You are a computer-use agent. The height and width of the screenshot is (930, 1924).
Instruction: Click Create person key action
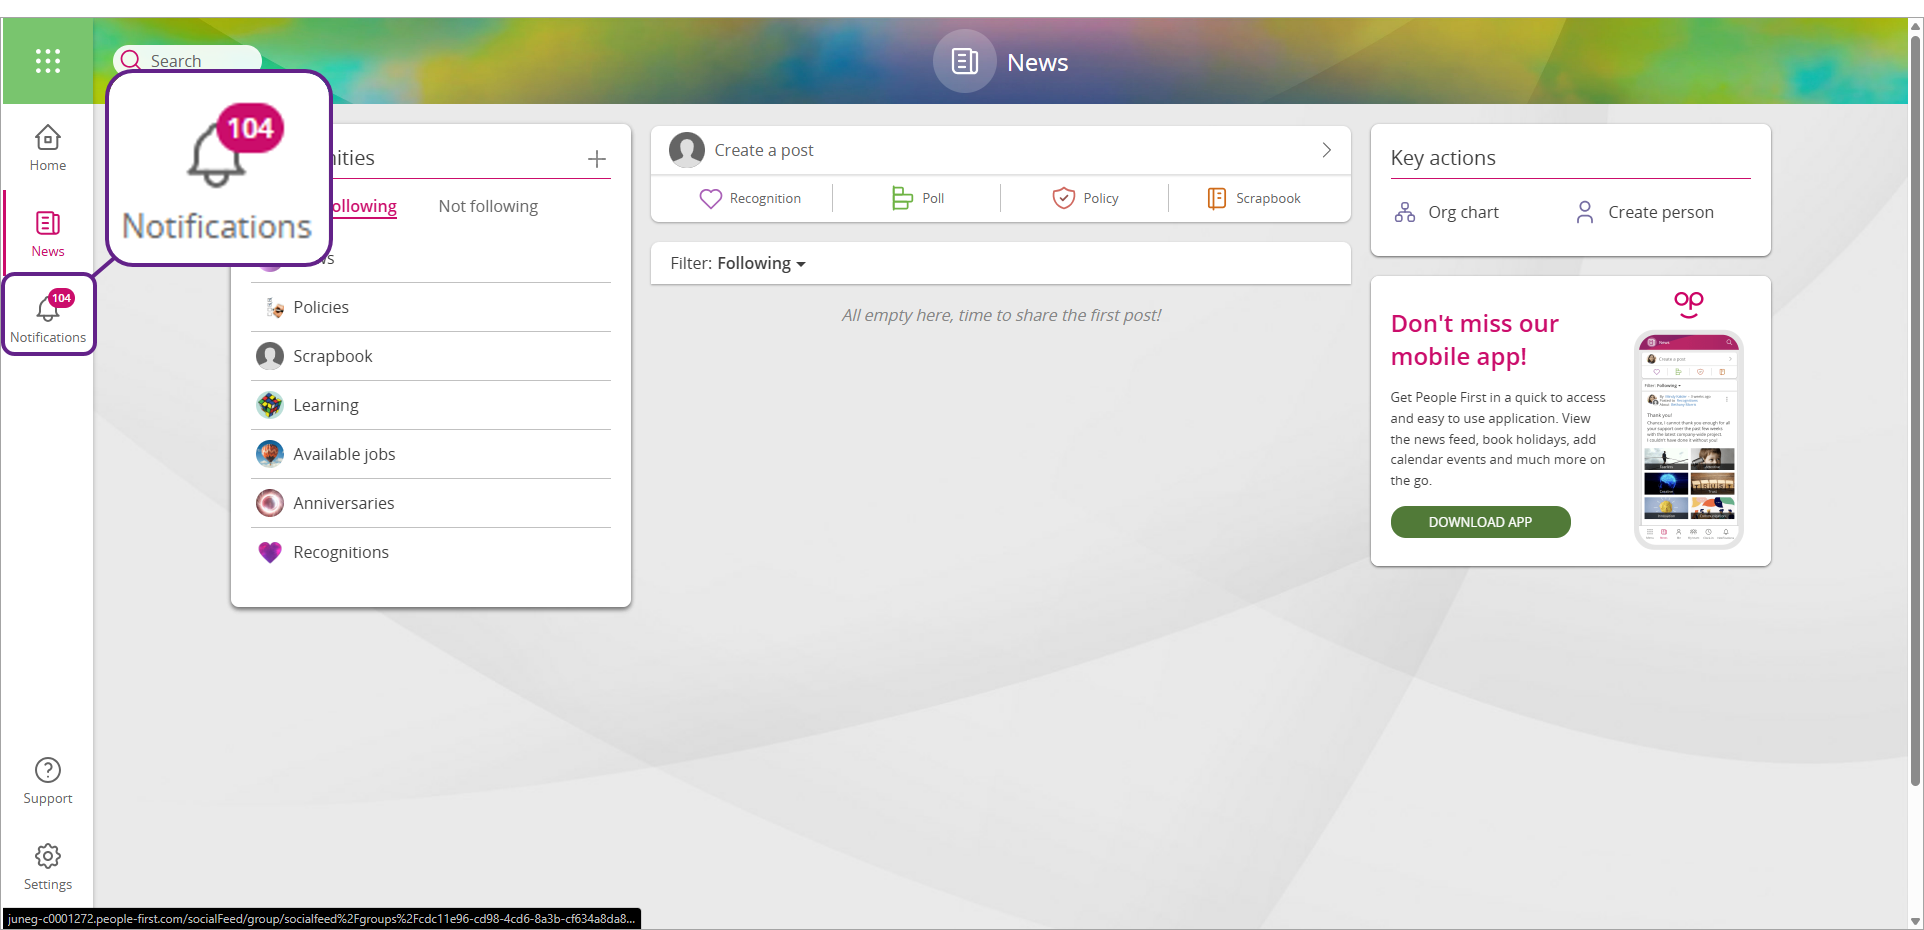(x=1645, y=212)
